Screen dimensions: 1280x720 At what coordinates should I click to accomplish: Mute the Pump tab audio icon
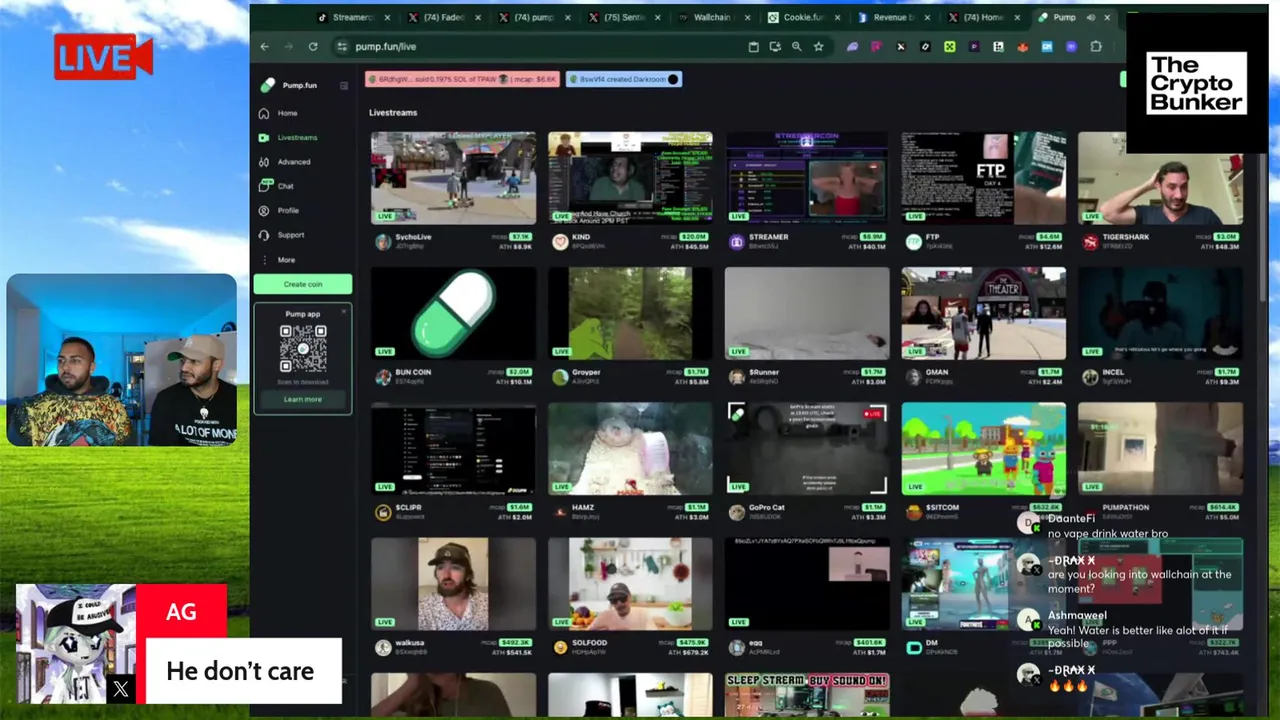(x=1090, y=17)
